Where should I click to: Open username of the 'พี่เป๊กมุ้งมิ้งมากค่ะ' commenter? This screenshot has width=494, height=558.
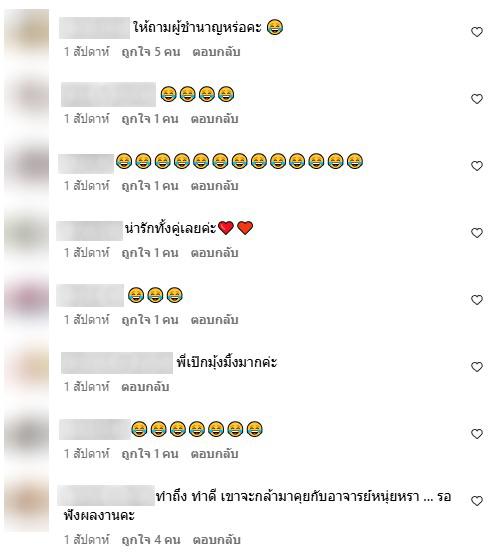click(x=117, y=363)
